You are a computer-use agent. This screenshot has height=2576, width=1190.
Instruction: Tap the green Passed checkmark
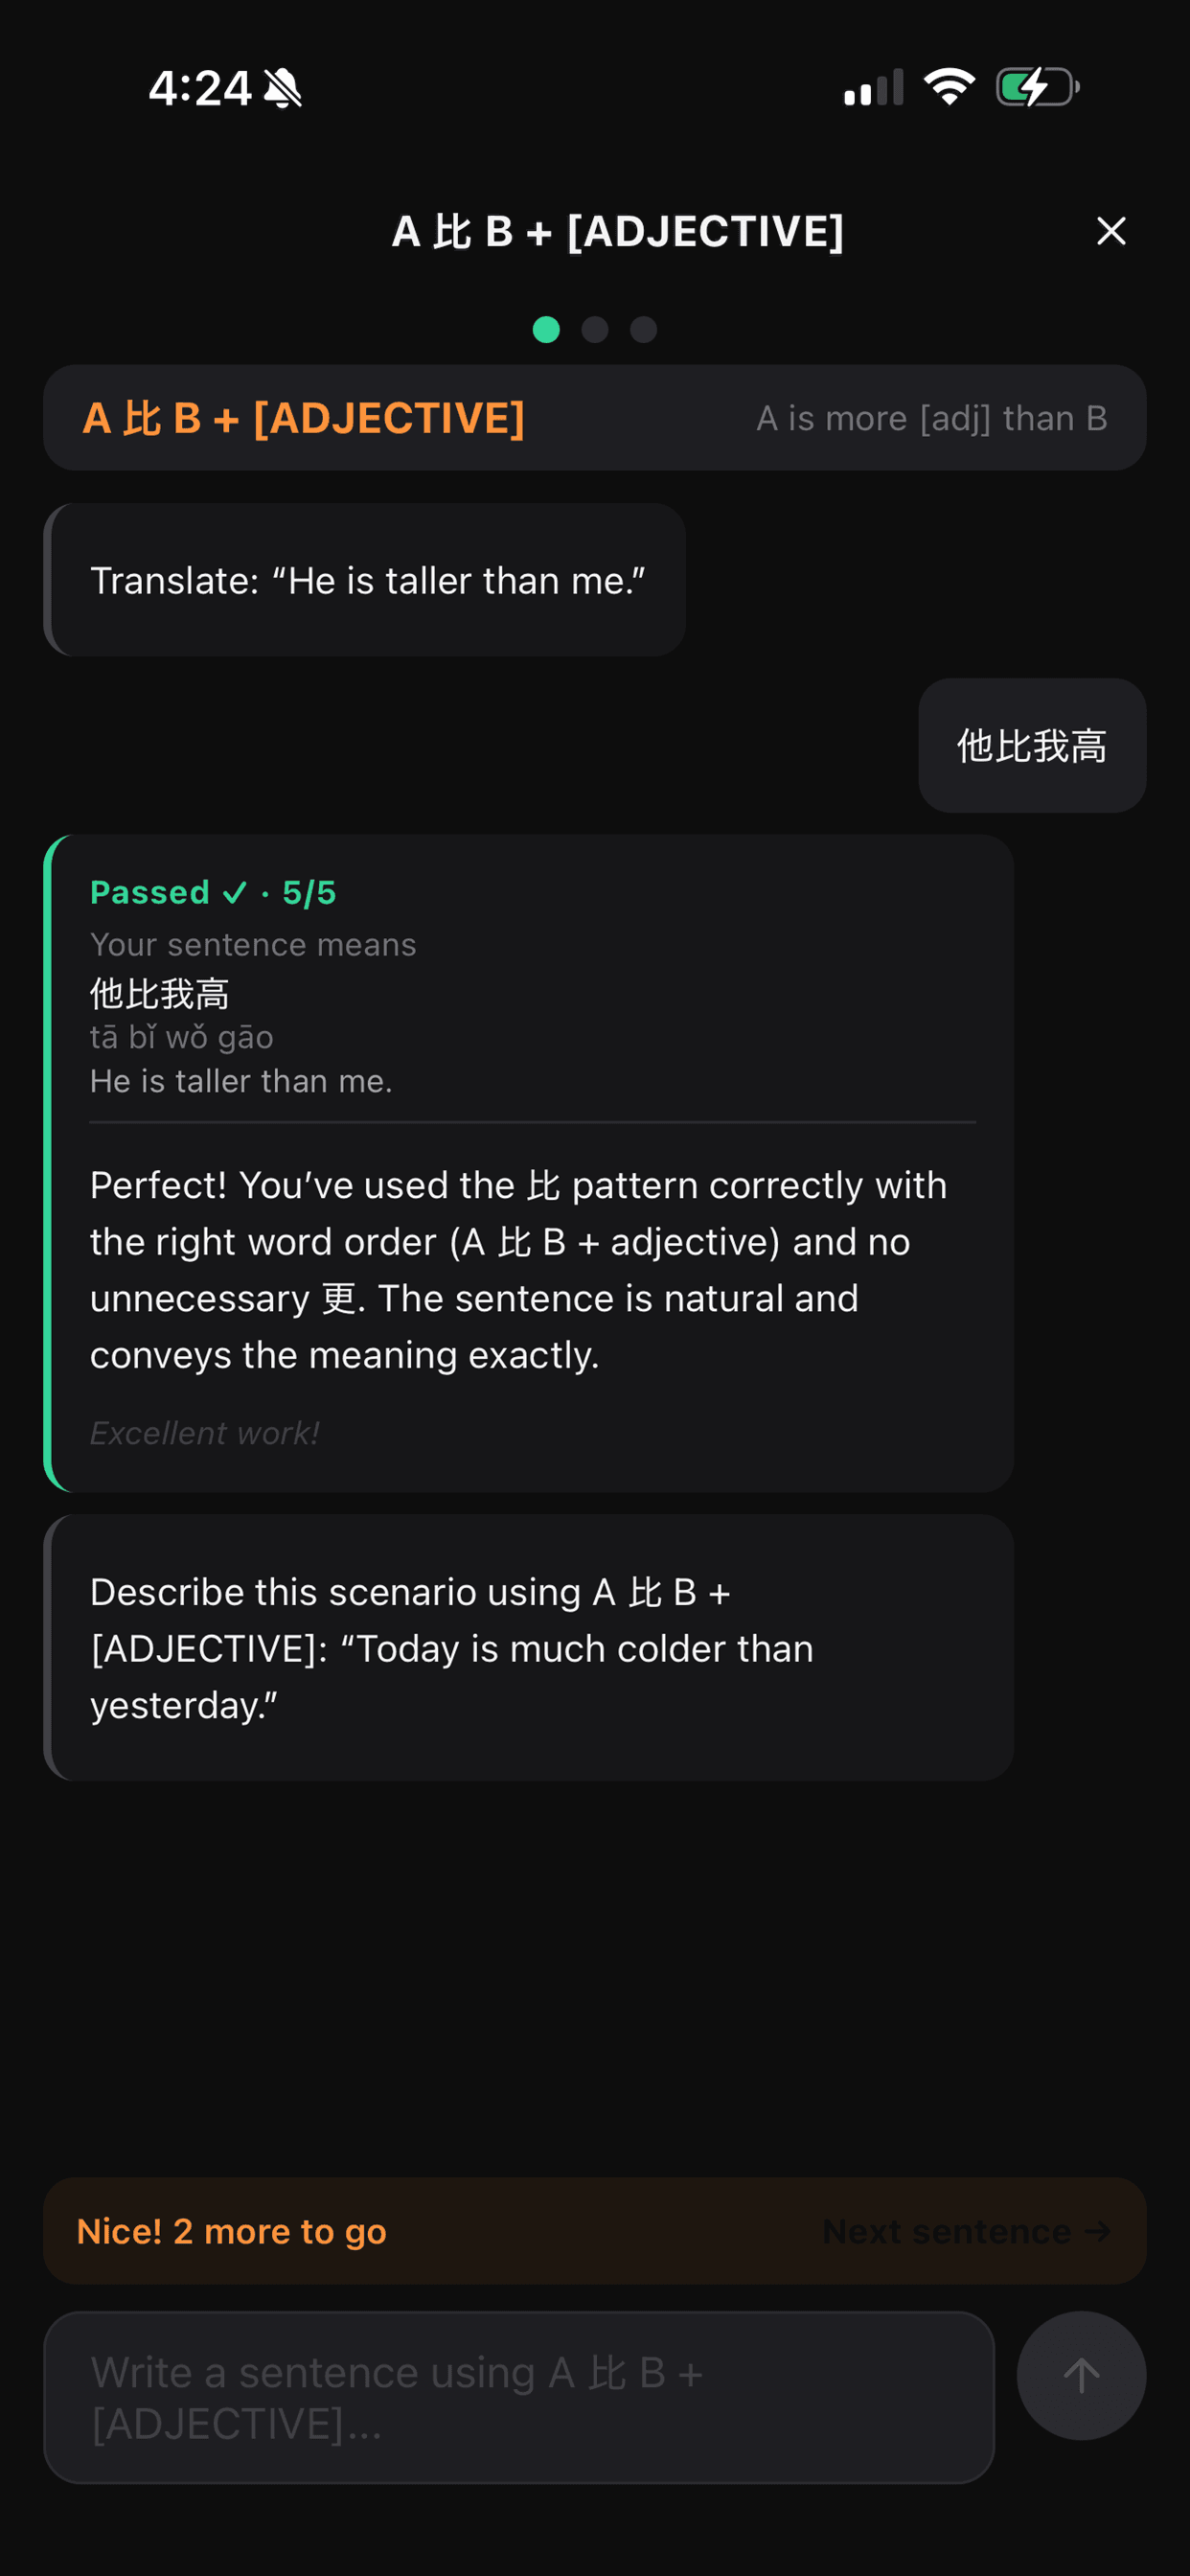click(x=235, y=892)
